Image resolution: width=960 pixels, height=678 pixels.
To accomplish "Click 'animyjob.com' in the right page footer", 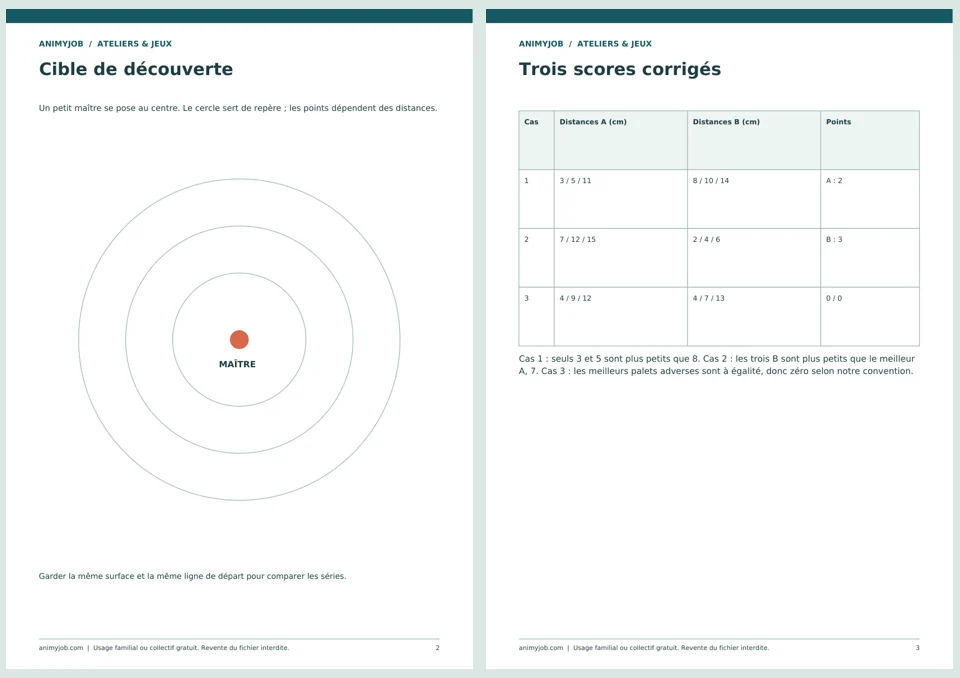I will coord(541,648).
